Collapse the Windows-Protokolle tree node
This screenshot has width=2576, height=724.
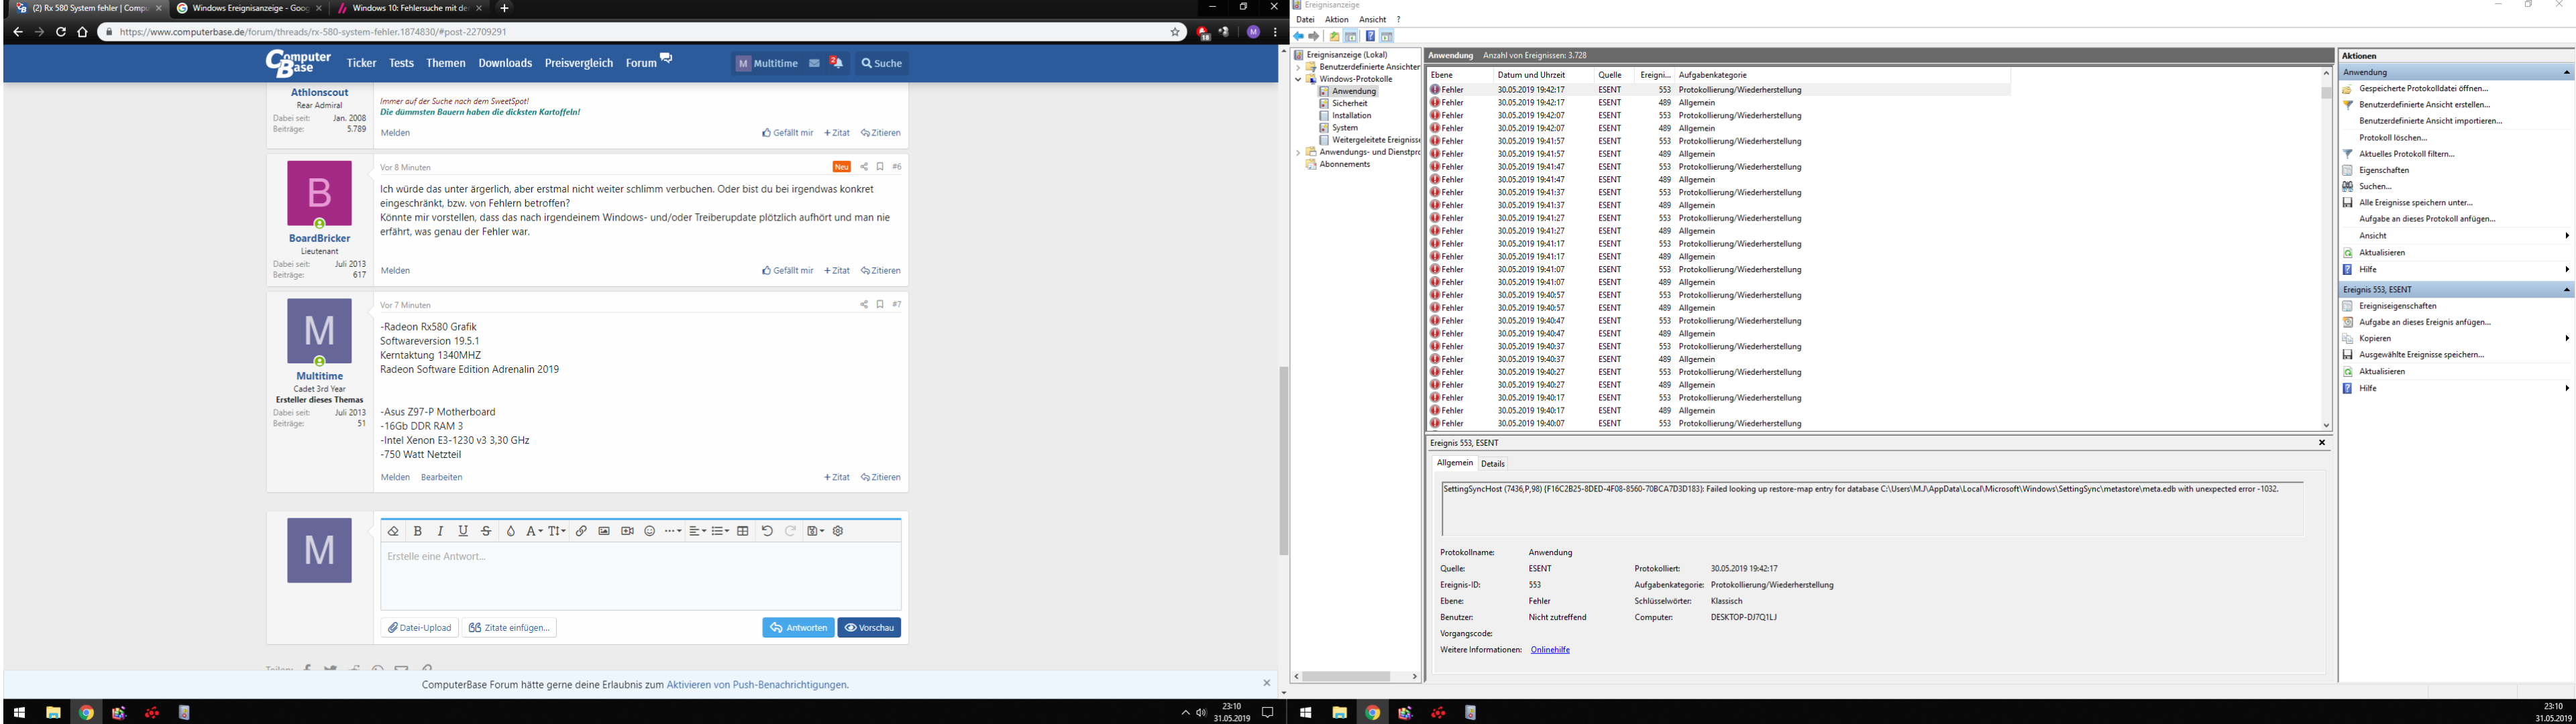click(1298, 79)
